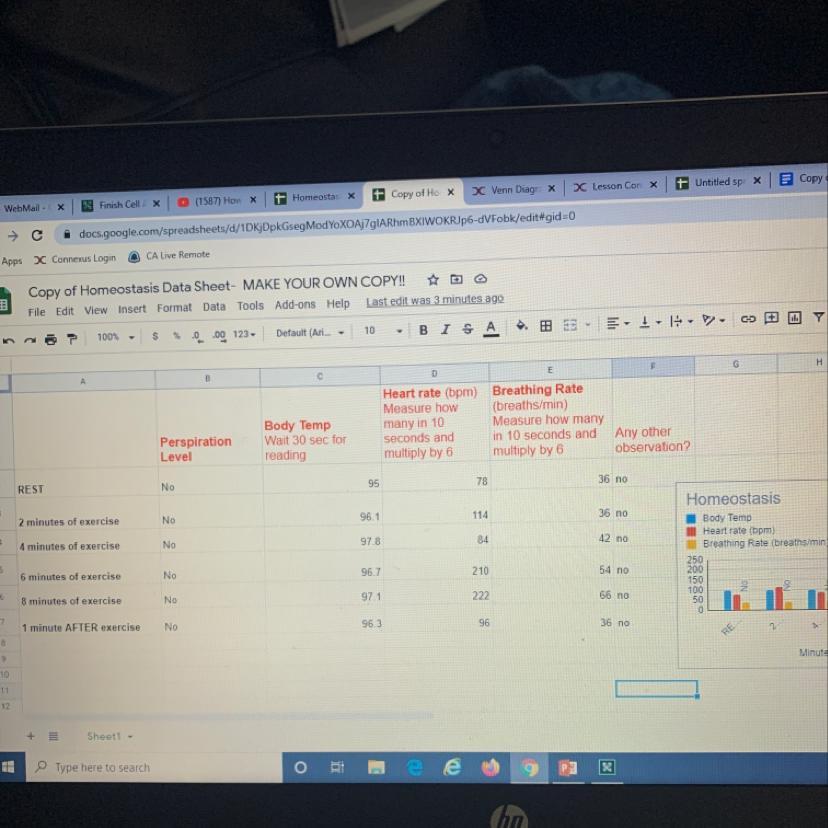Open the fill color picker
The width and height of the screenshot is (828, 828).
[522, 326]
